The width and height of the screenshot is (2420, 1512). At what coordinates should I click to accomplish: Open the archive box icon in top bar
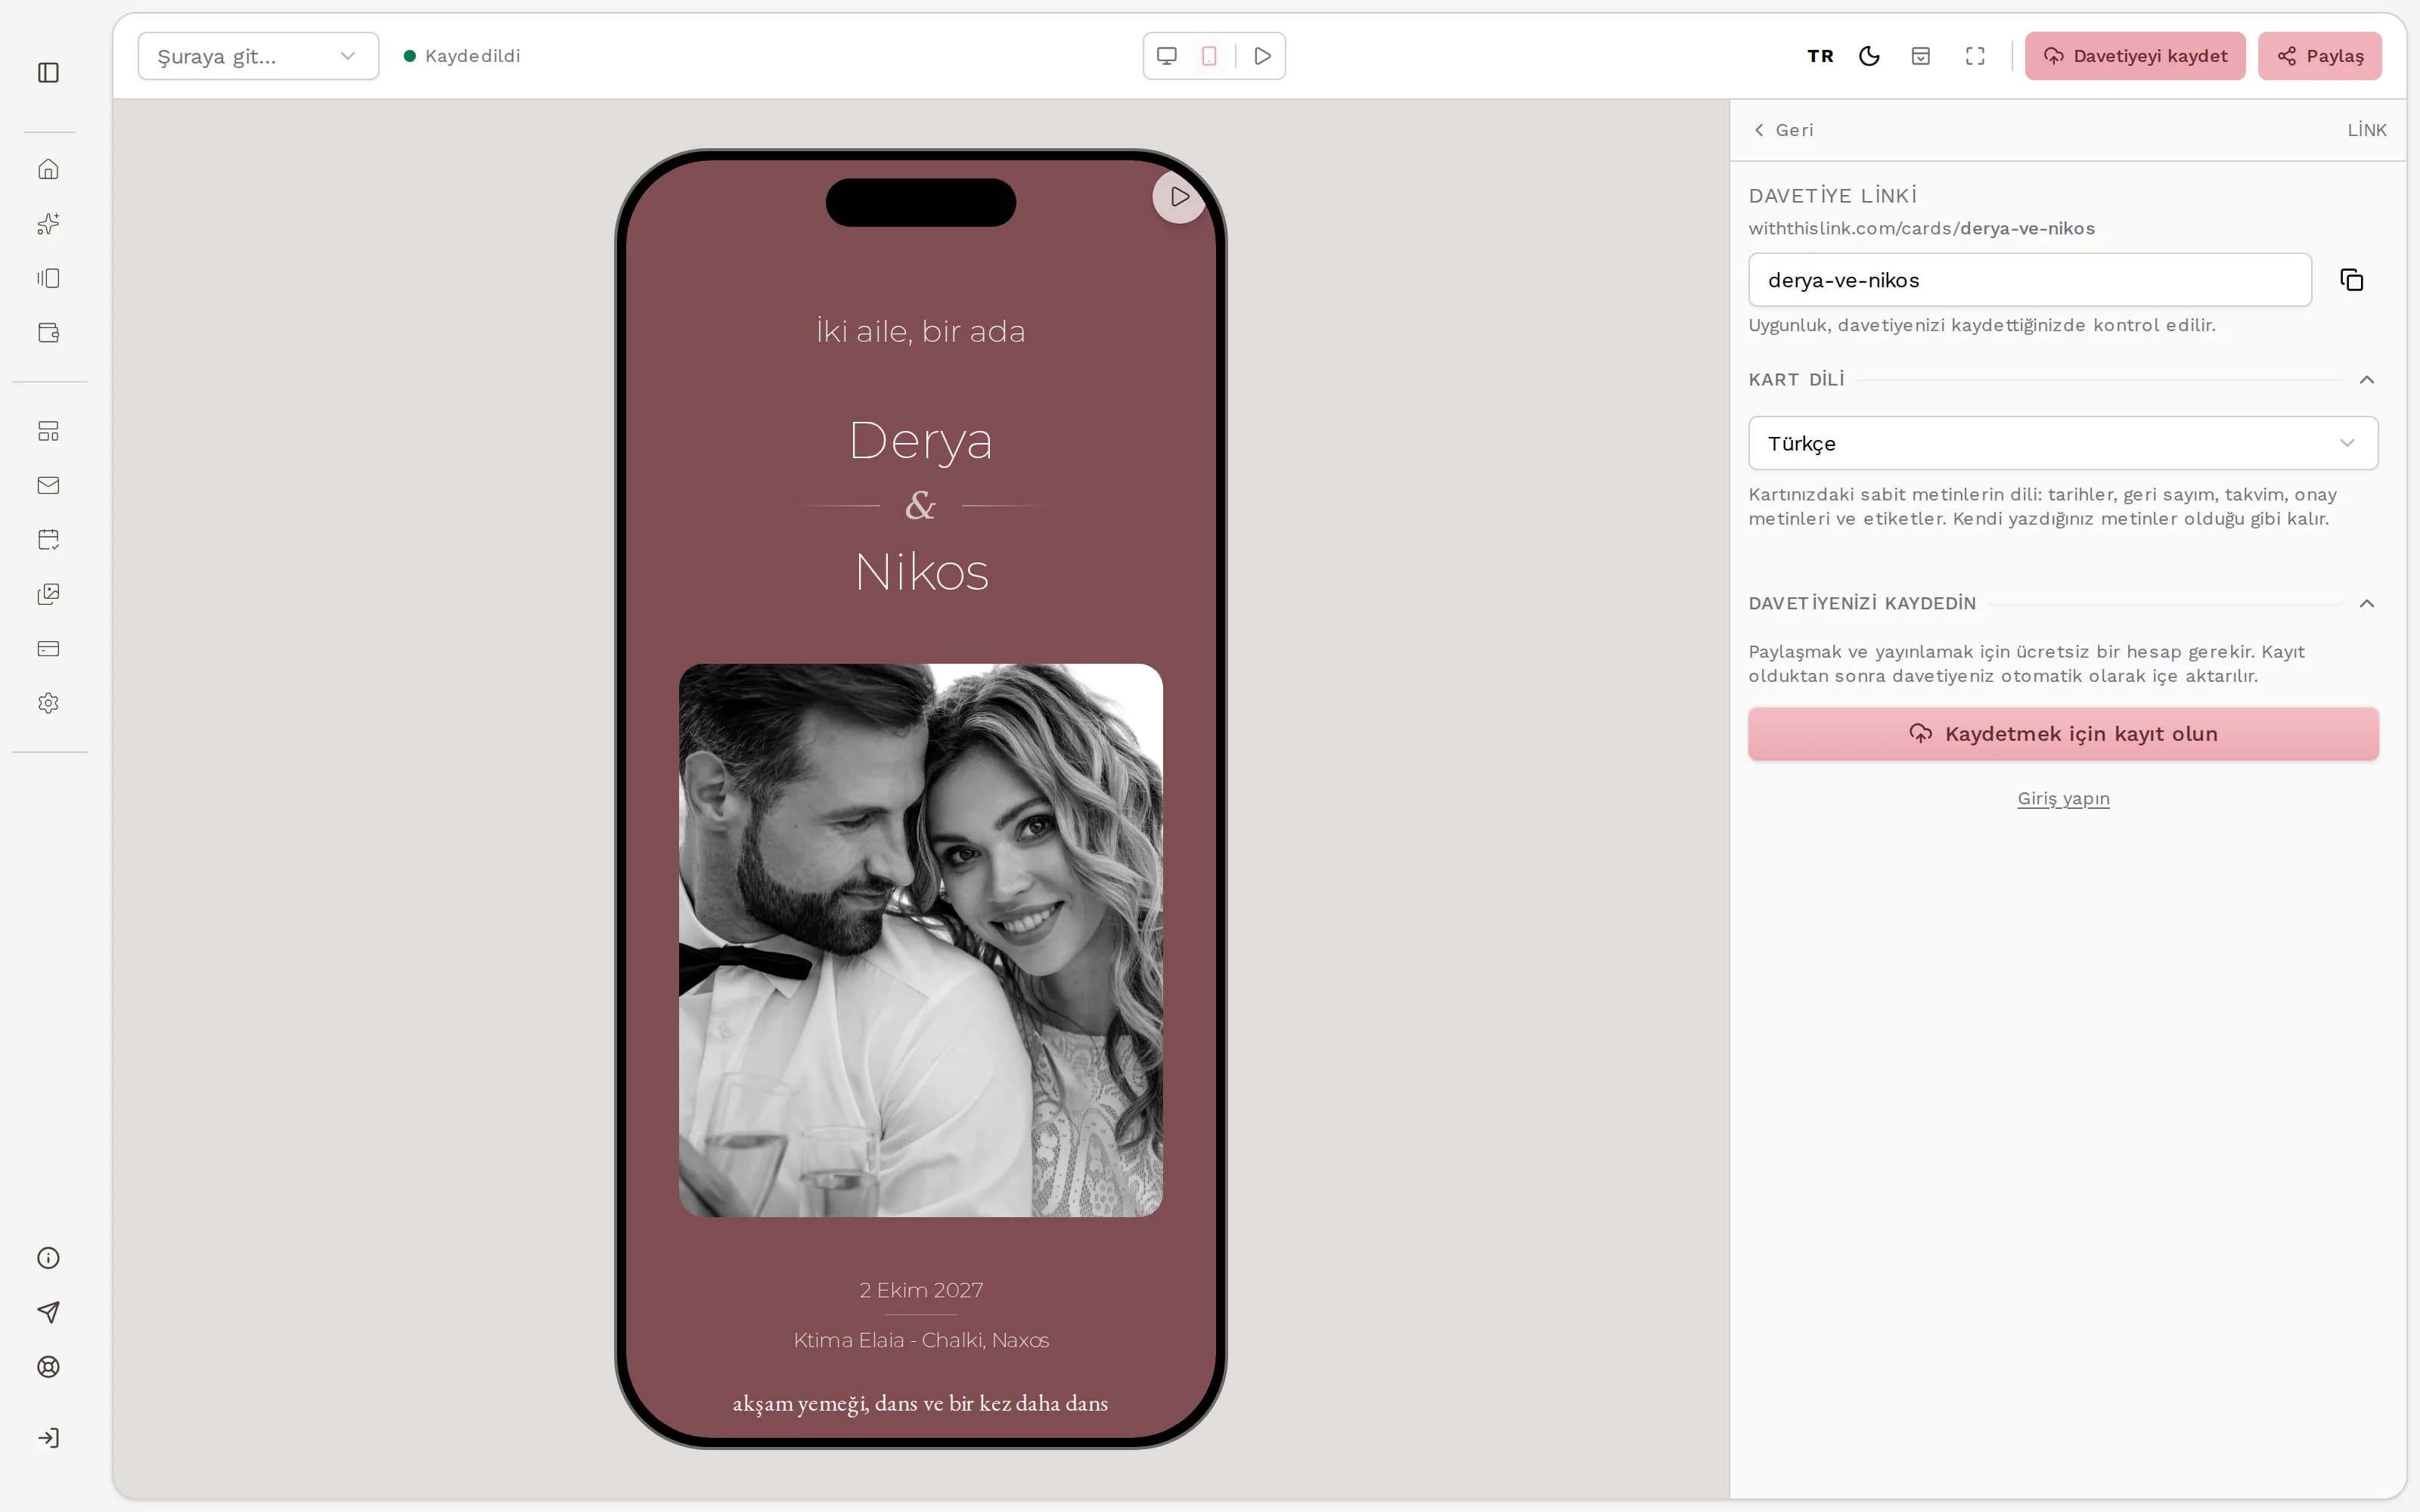point(1920,56)
